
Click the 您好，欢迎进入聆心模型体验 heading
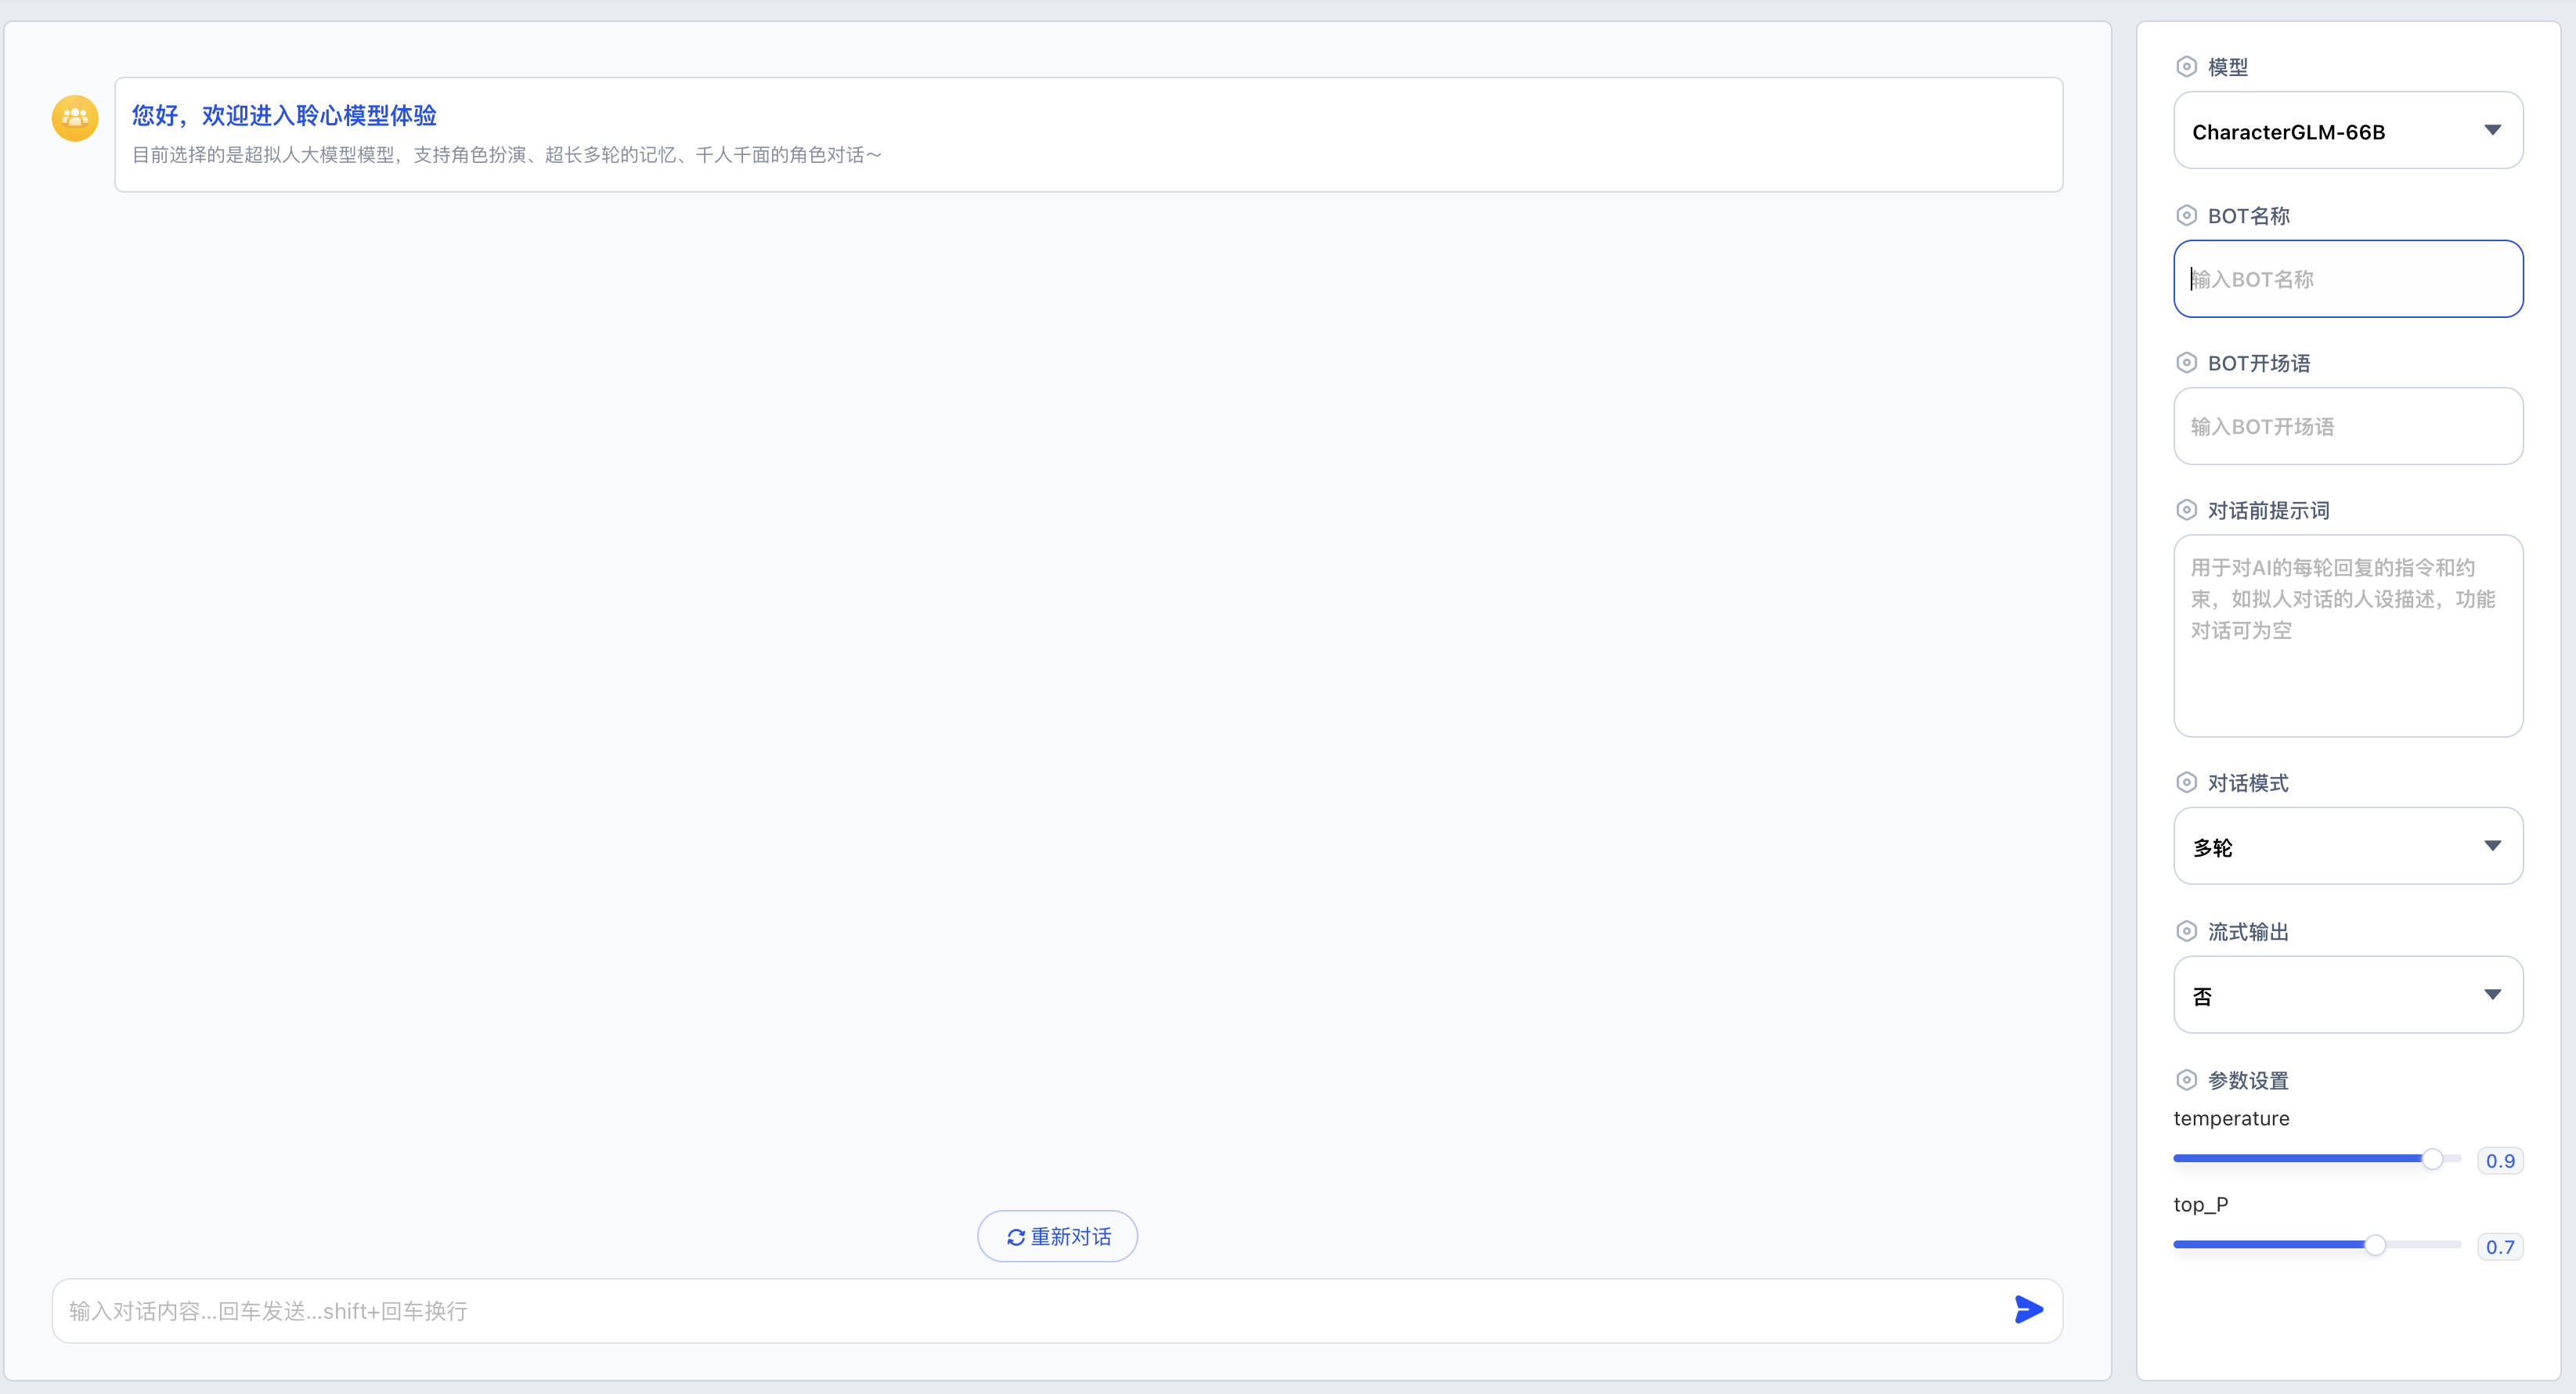point(284,116)
